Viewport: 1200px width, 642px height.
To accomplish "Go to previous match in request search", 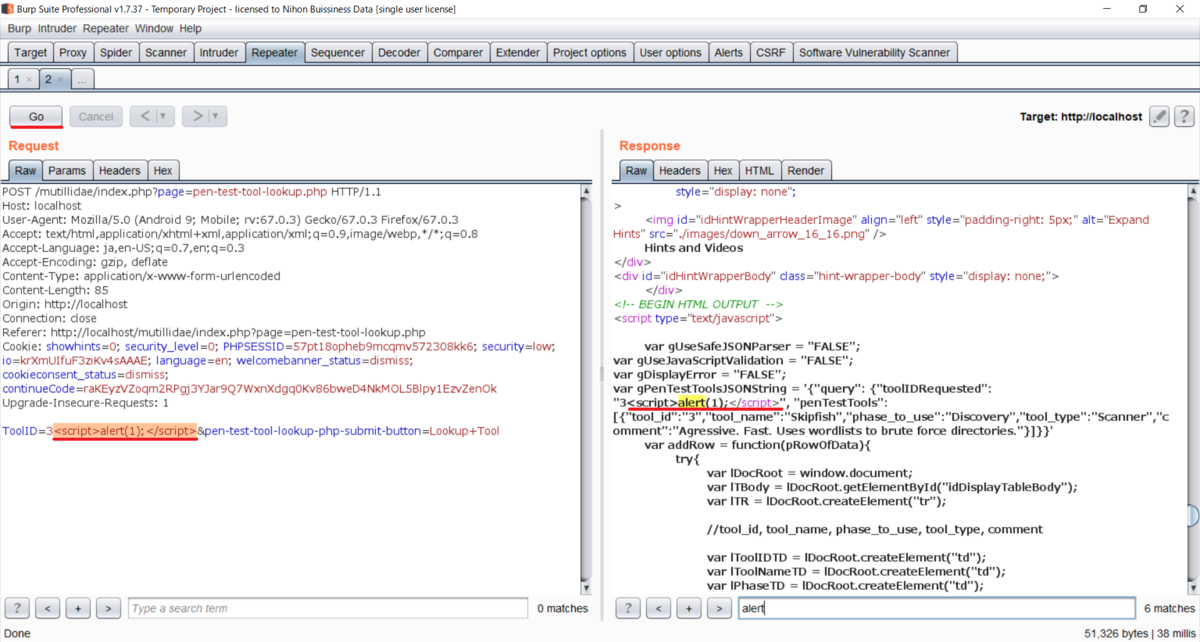I will 47,608.
